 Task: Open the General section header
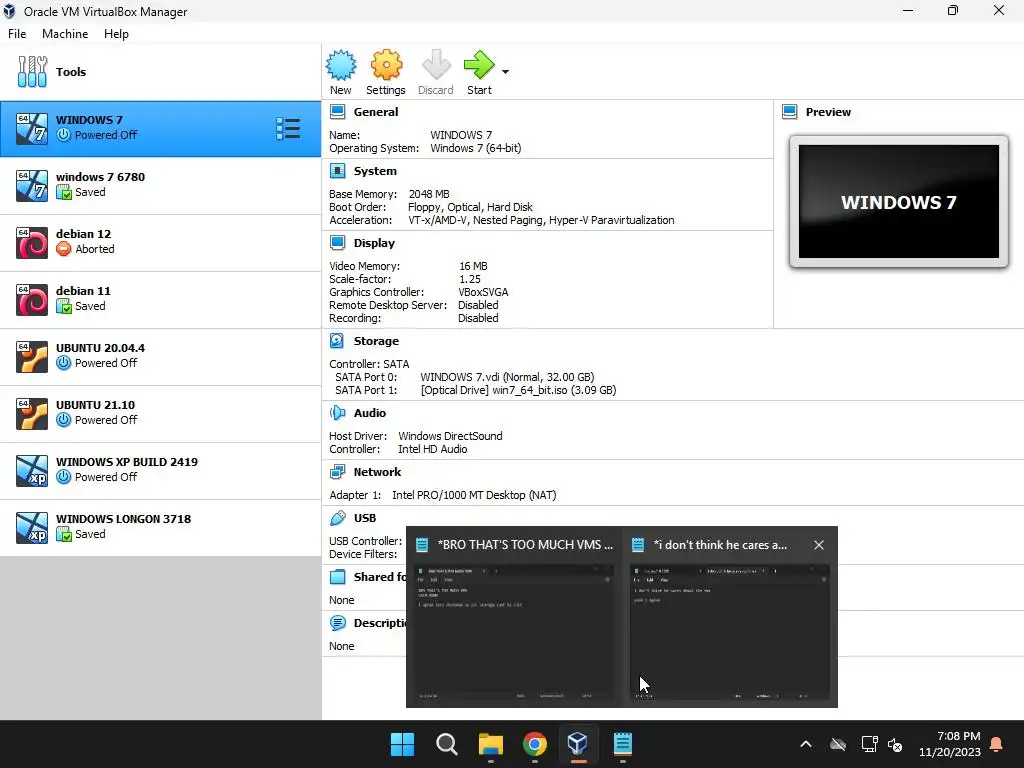[376, 112]
